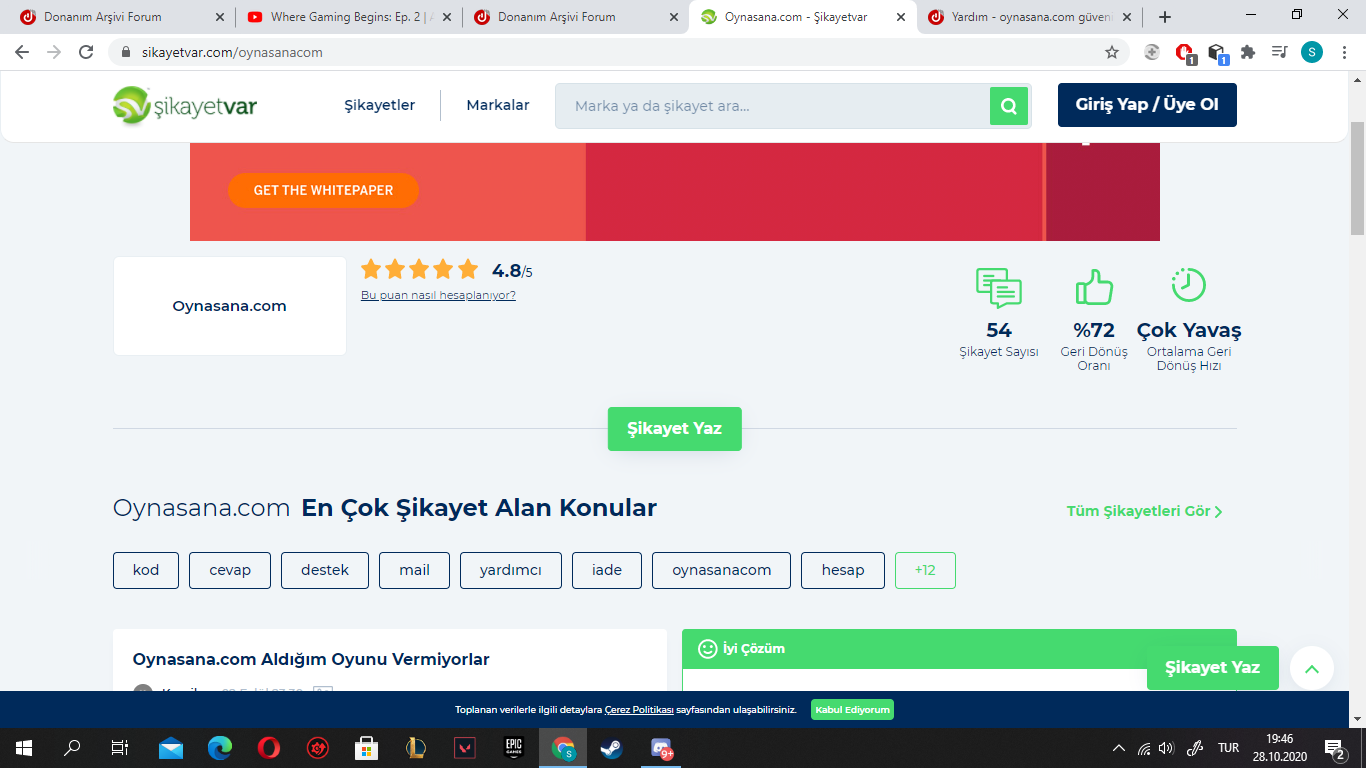Reload the page

(86, 52)
